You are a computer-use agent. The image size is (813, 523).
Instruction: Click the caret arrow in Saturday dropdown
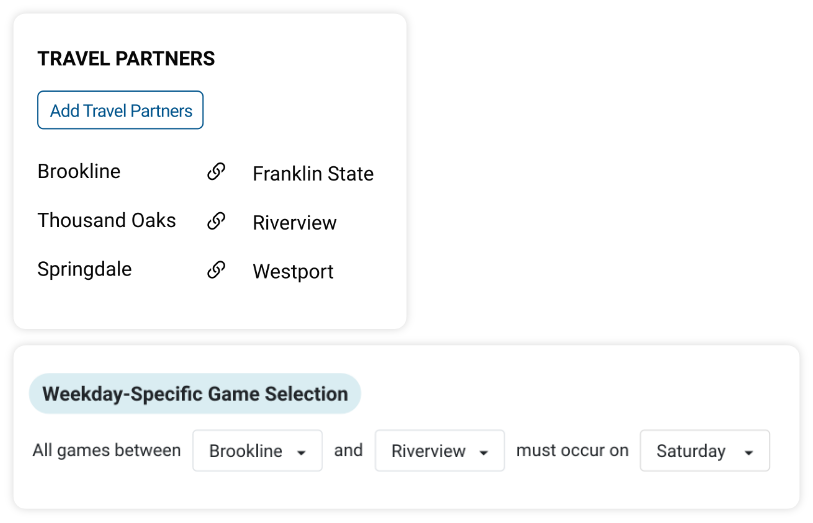point(749,453)
